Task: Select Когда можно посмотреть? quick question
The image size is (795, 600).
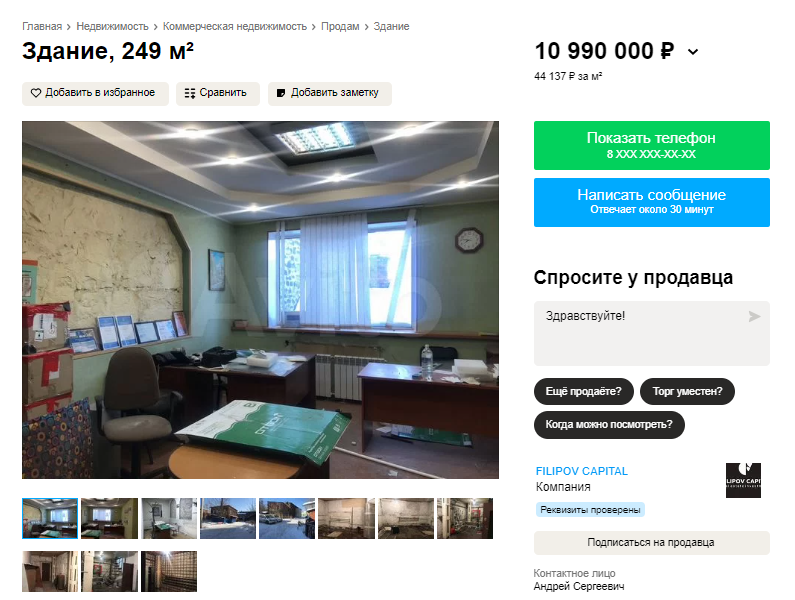Action: [x=609, y=425]
